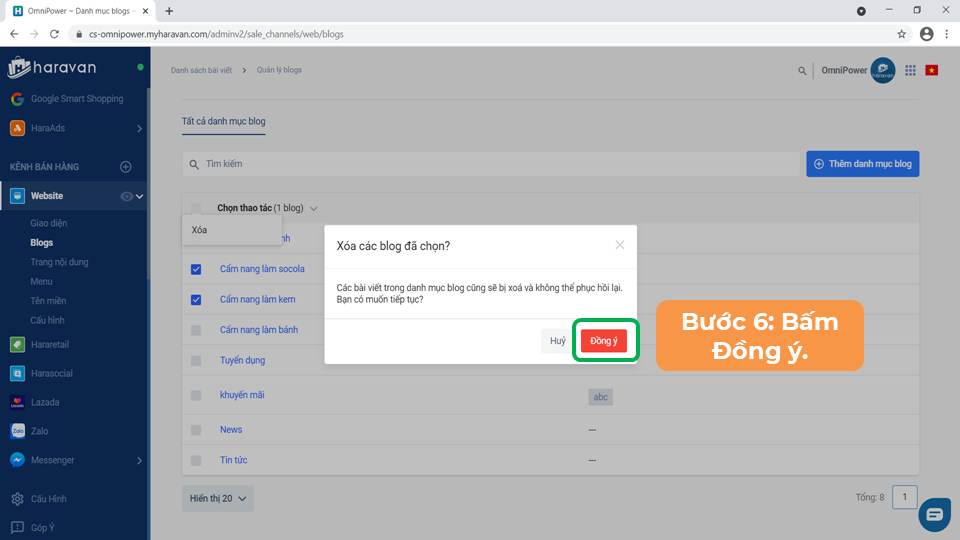Click the red Đồng ý confirm button
The height and width of the screenshot is (540, 960).
[603, 341]
